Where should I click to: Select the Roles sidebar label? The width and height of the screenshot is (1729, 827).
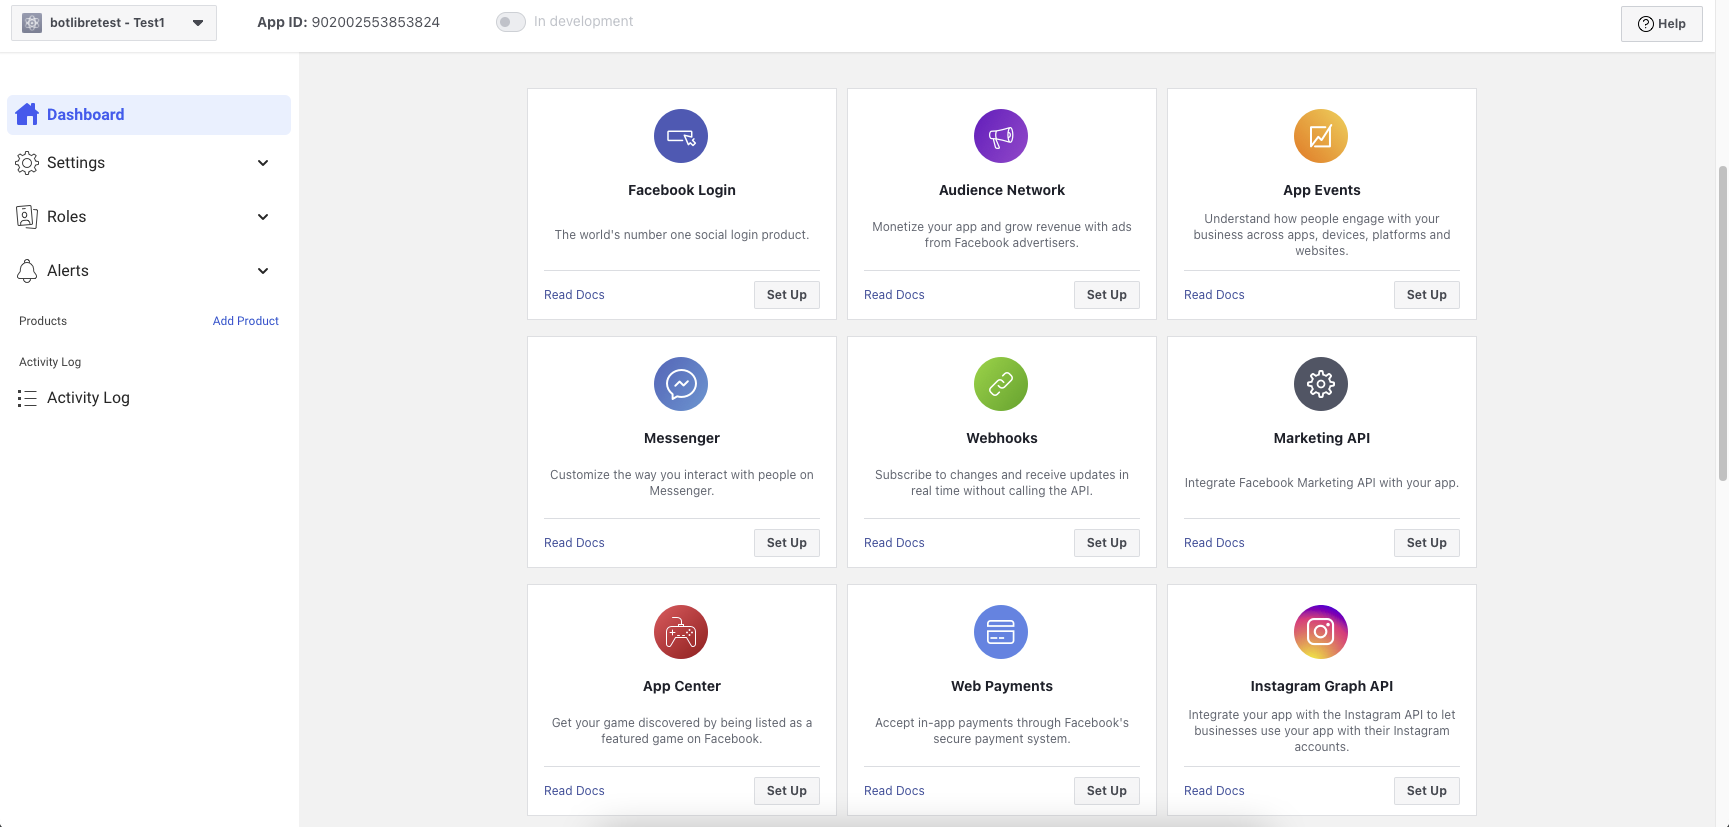pyautogui.click(x=67, y=217)
